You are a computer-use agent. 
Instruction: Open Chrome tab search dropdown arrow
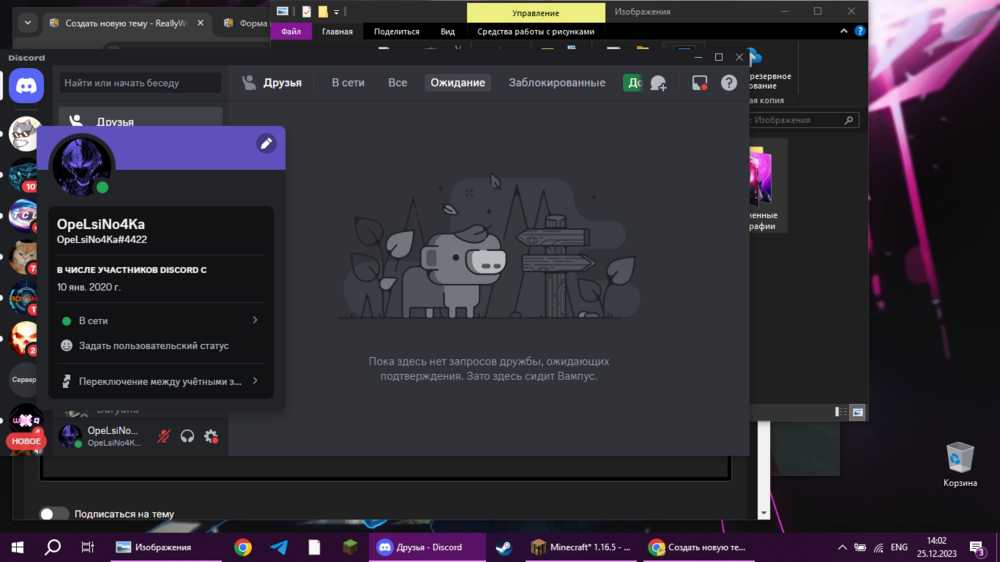pos(27,23)
